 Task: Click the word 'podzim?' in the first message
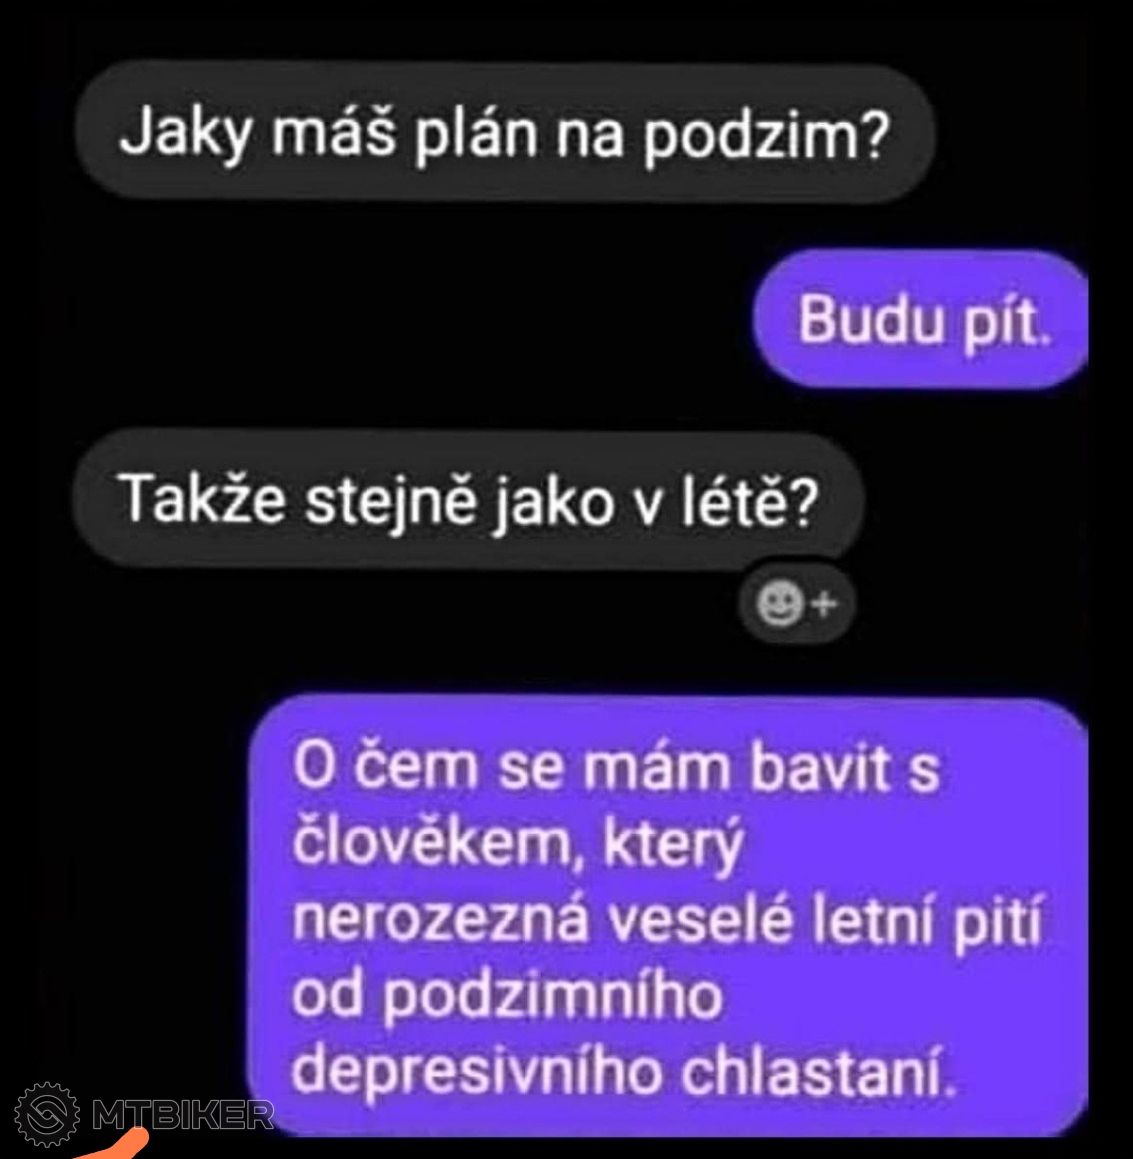click(764, 137)
